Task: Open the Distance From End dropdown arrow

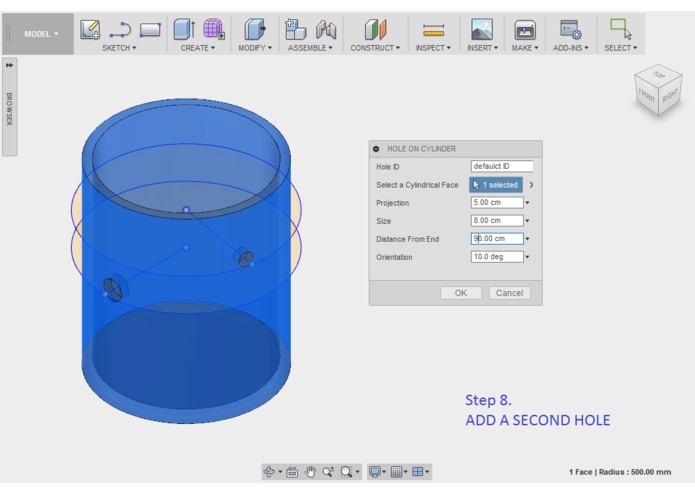Action: pos(527,239)
